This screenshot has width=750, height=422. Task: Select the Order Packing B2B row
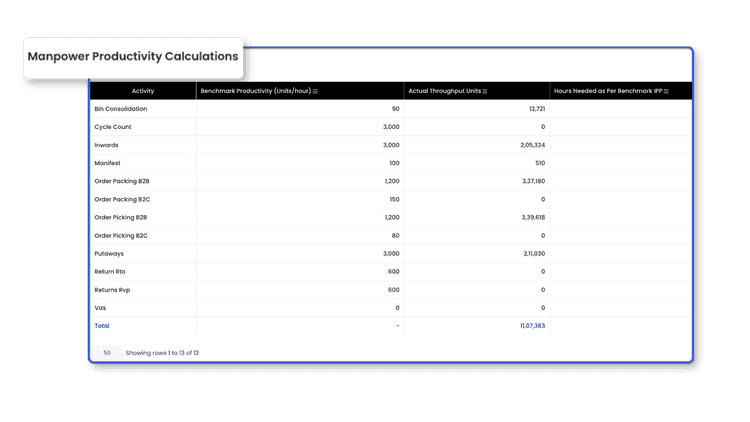(122, 181)
